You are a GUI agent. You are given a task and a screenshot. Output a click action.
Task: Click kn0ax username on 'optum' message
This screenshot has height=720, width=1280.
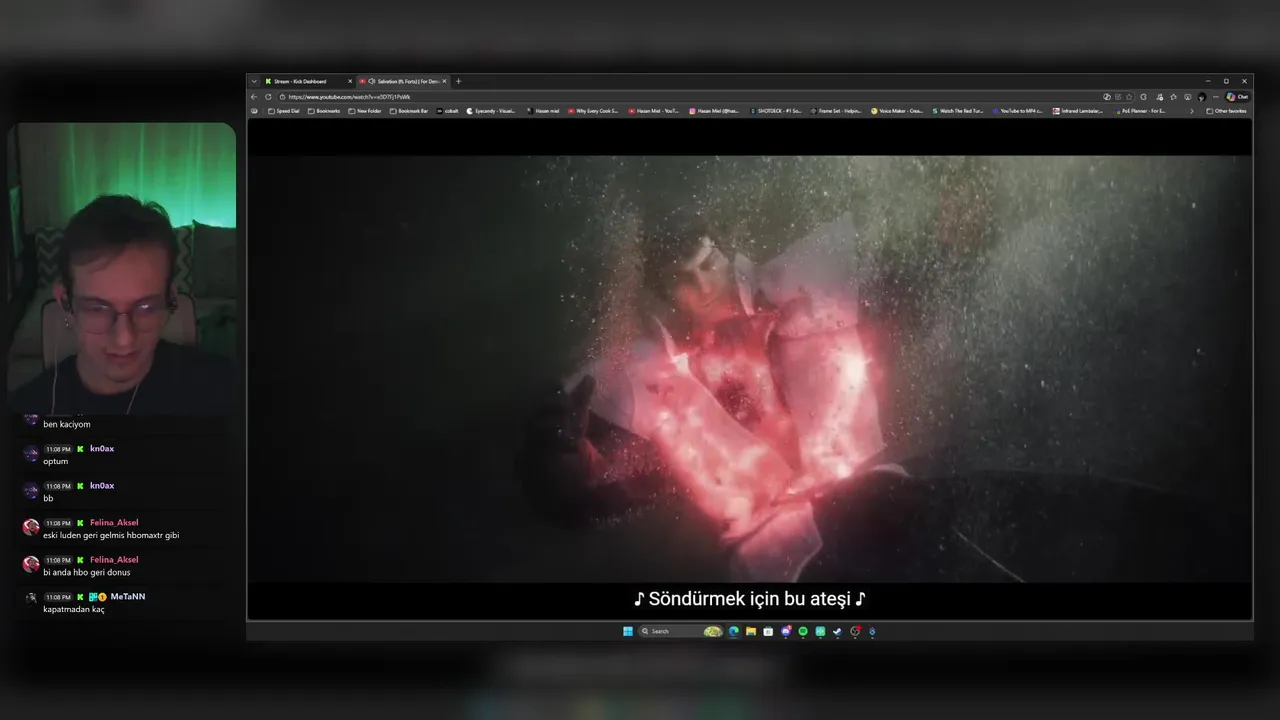102,449
